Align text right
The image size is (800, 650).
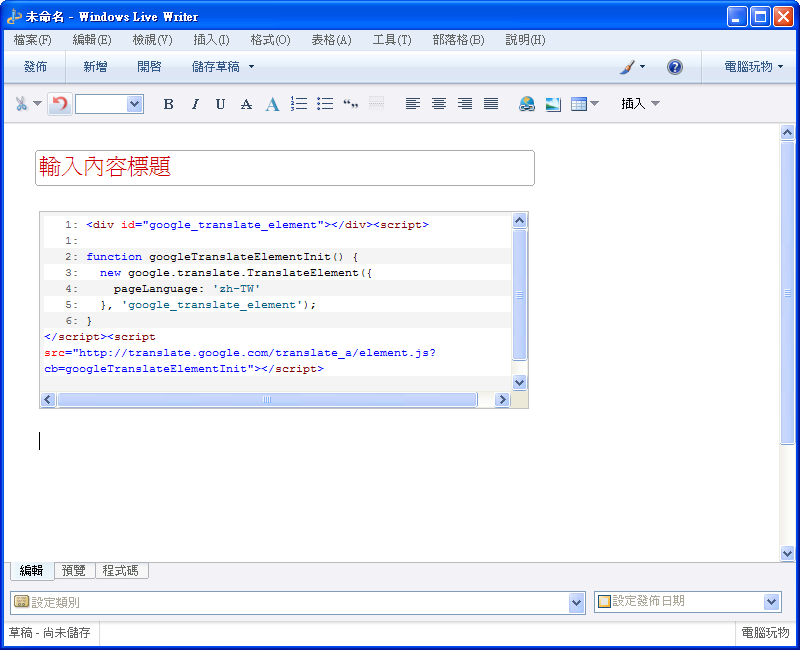(x=465, y=104)
